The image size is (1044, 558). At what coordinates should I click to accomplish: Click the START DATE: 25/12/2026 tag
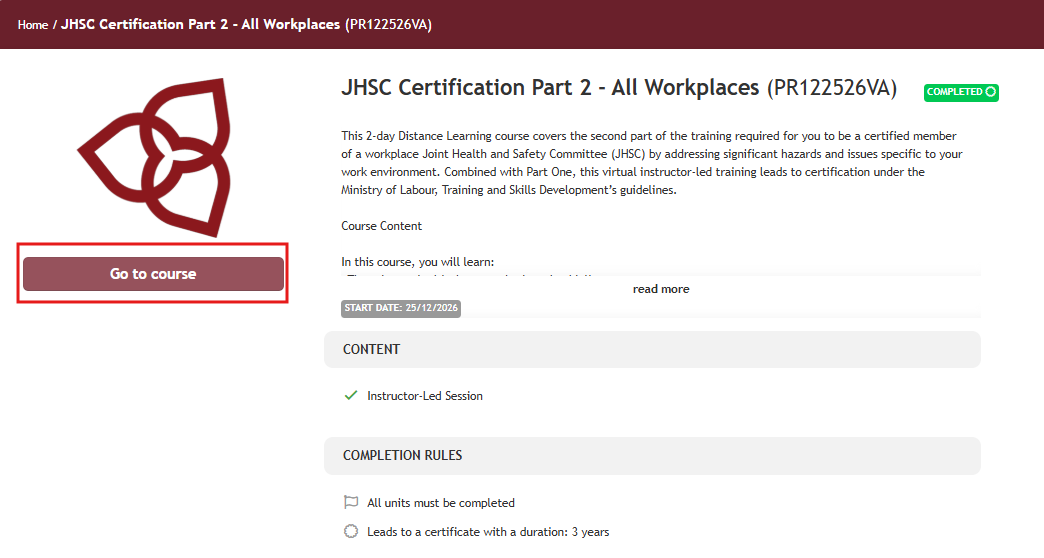coord(401,308)
